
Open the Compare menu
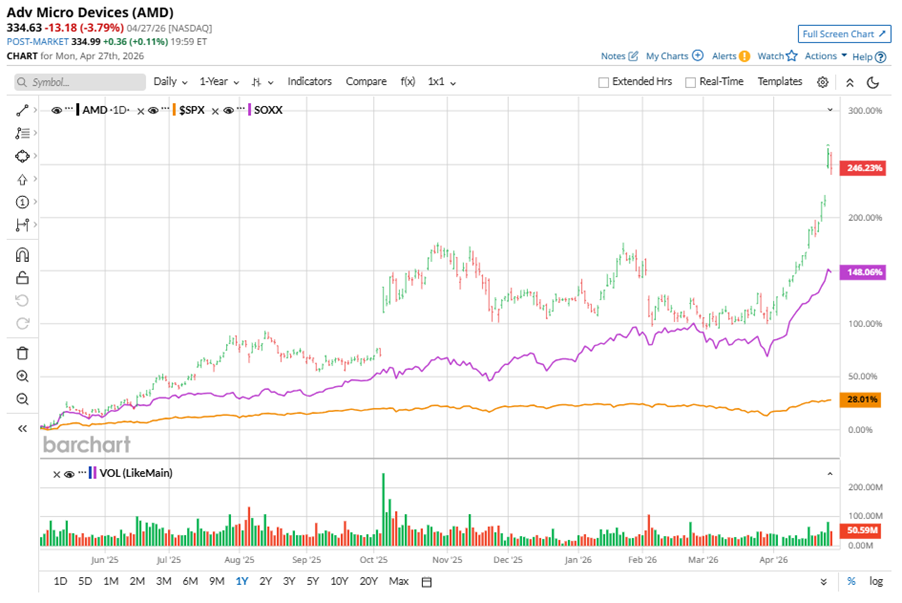pyautogui.click(x=366, y=82)
